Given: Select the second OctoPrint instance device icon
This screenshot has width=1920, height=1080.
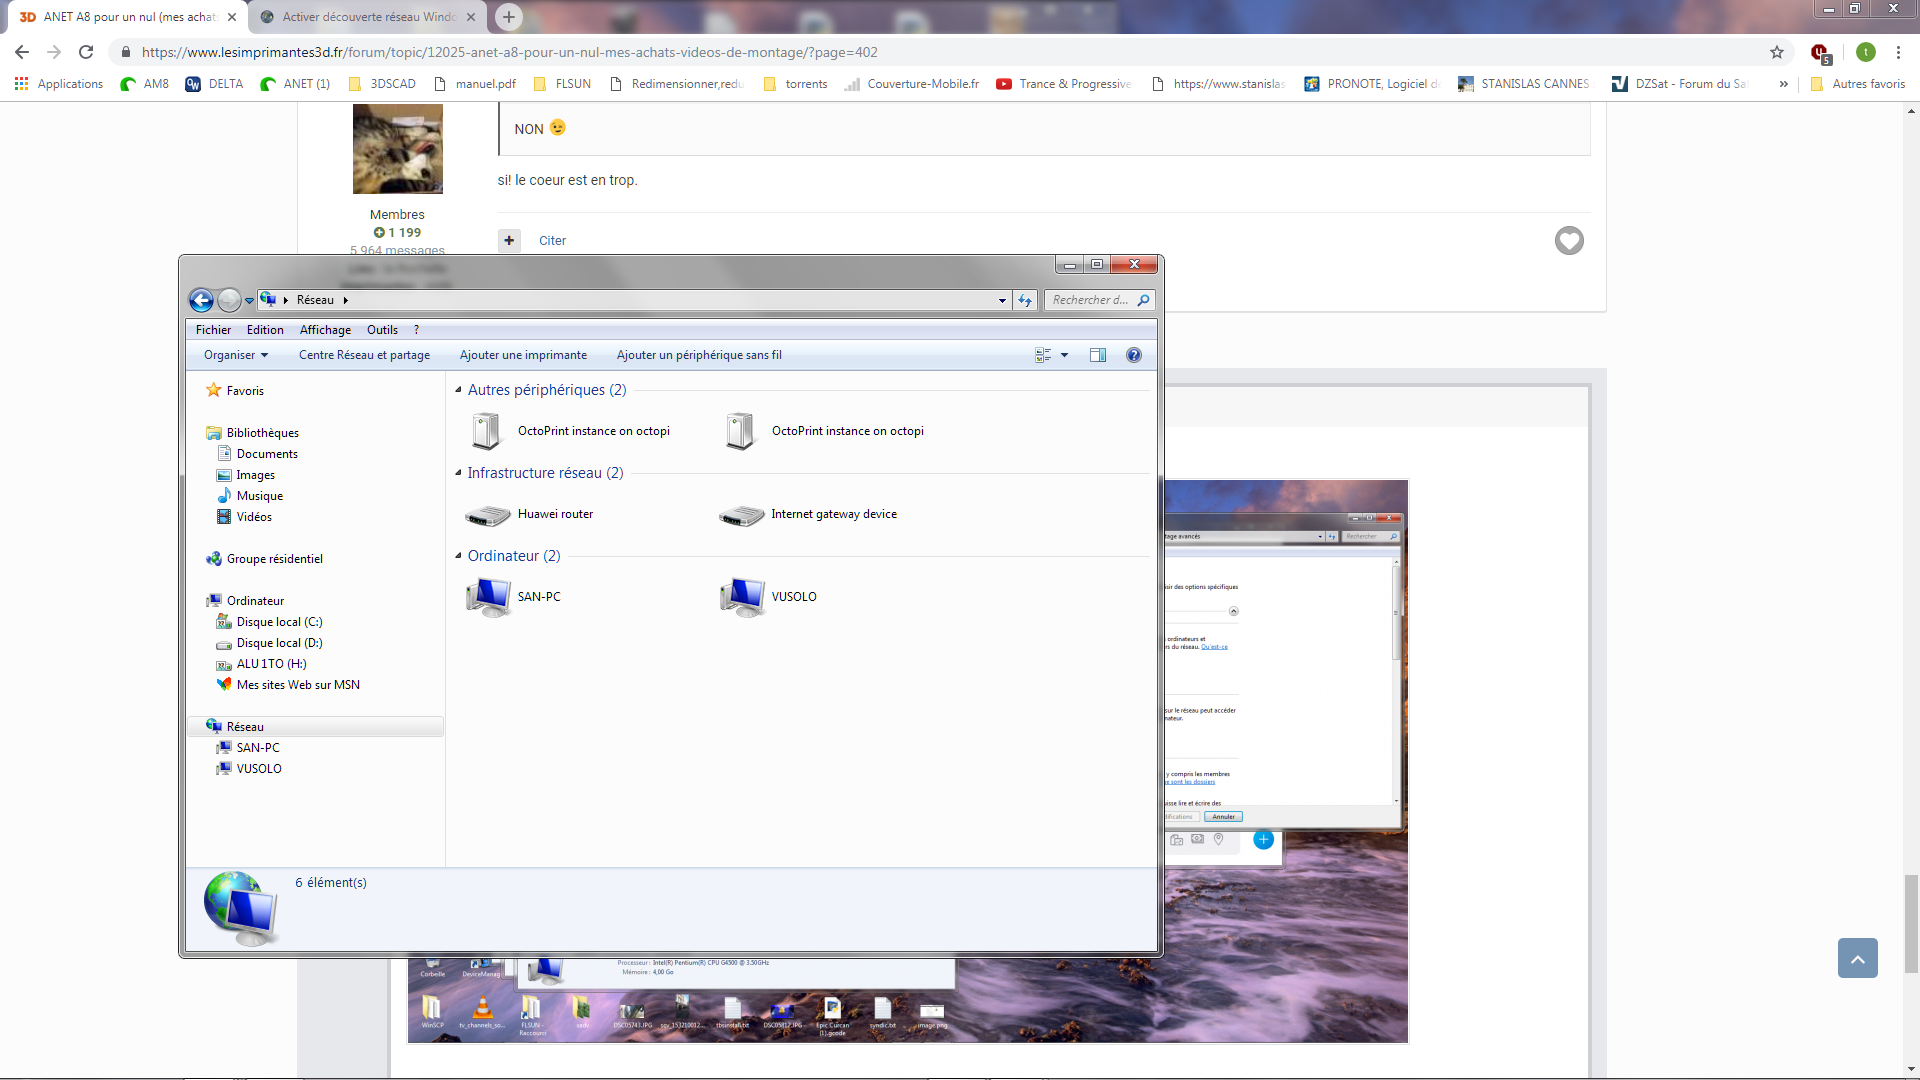Looking at the screenshot, I should pos(741,431).
